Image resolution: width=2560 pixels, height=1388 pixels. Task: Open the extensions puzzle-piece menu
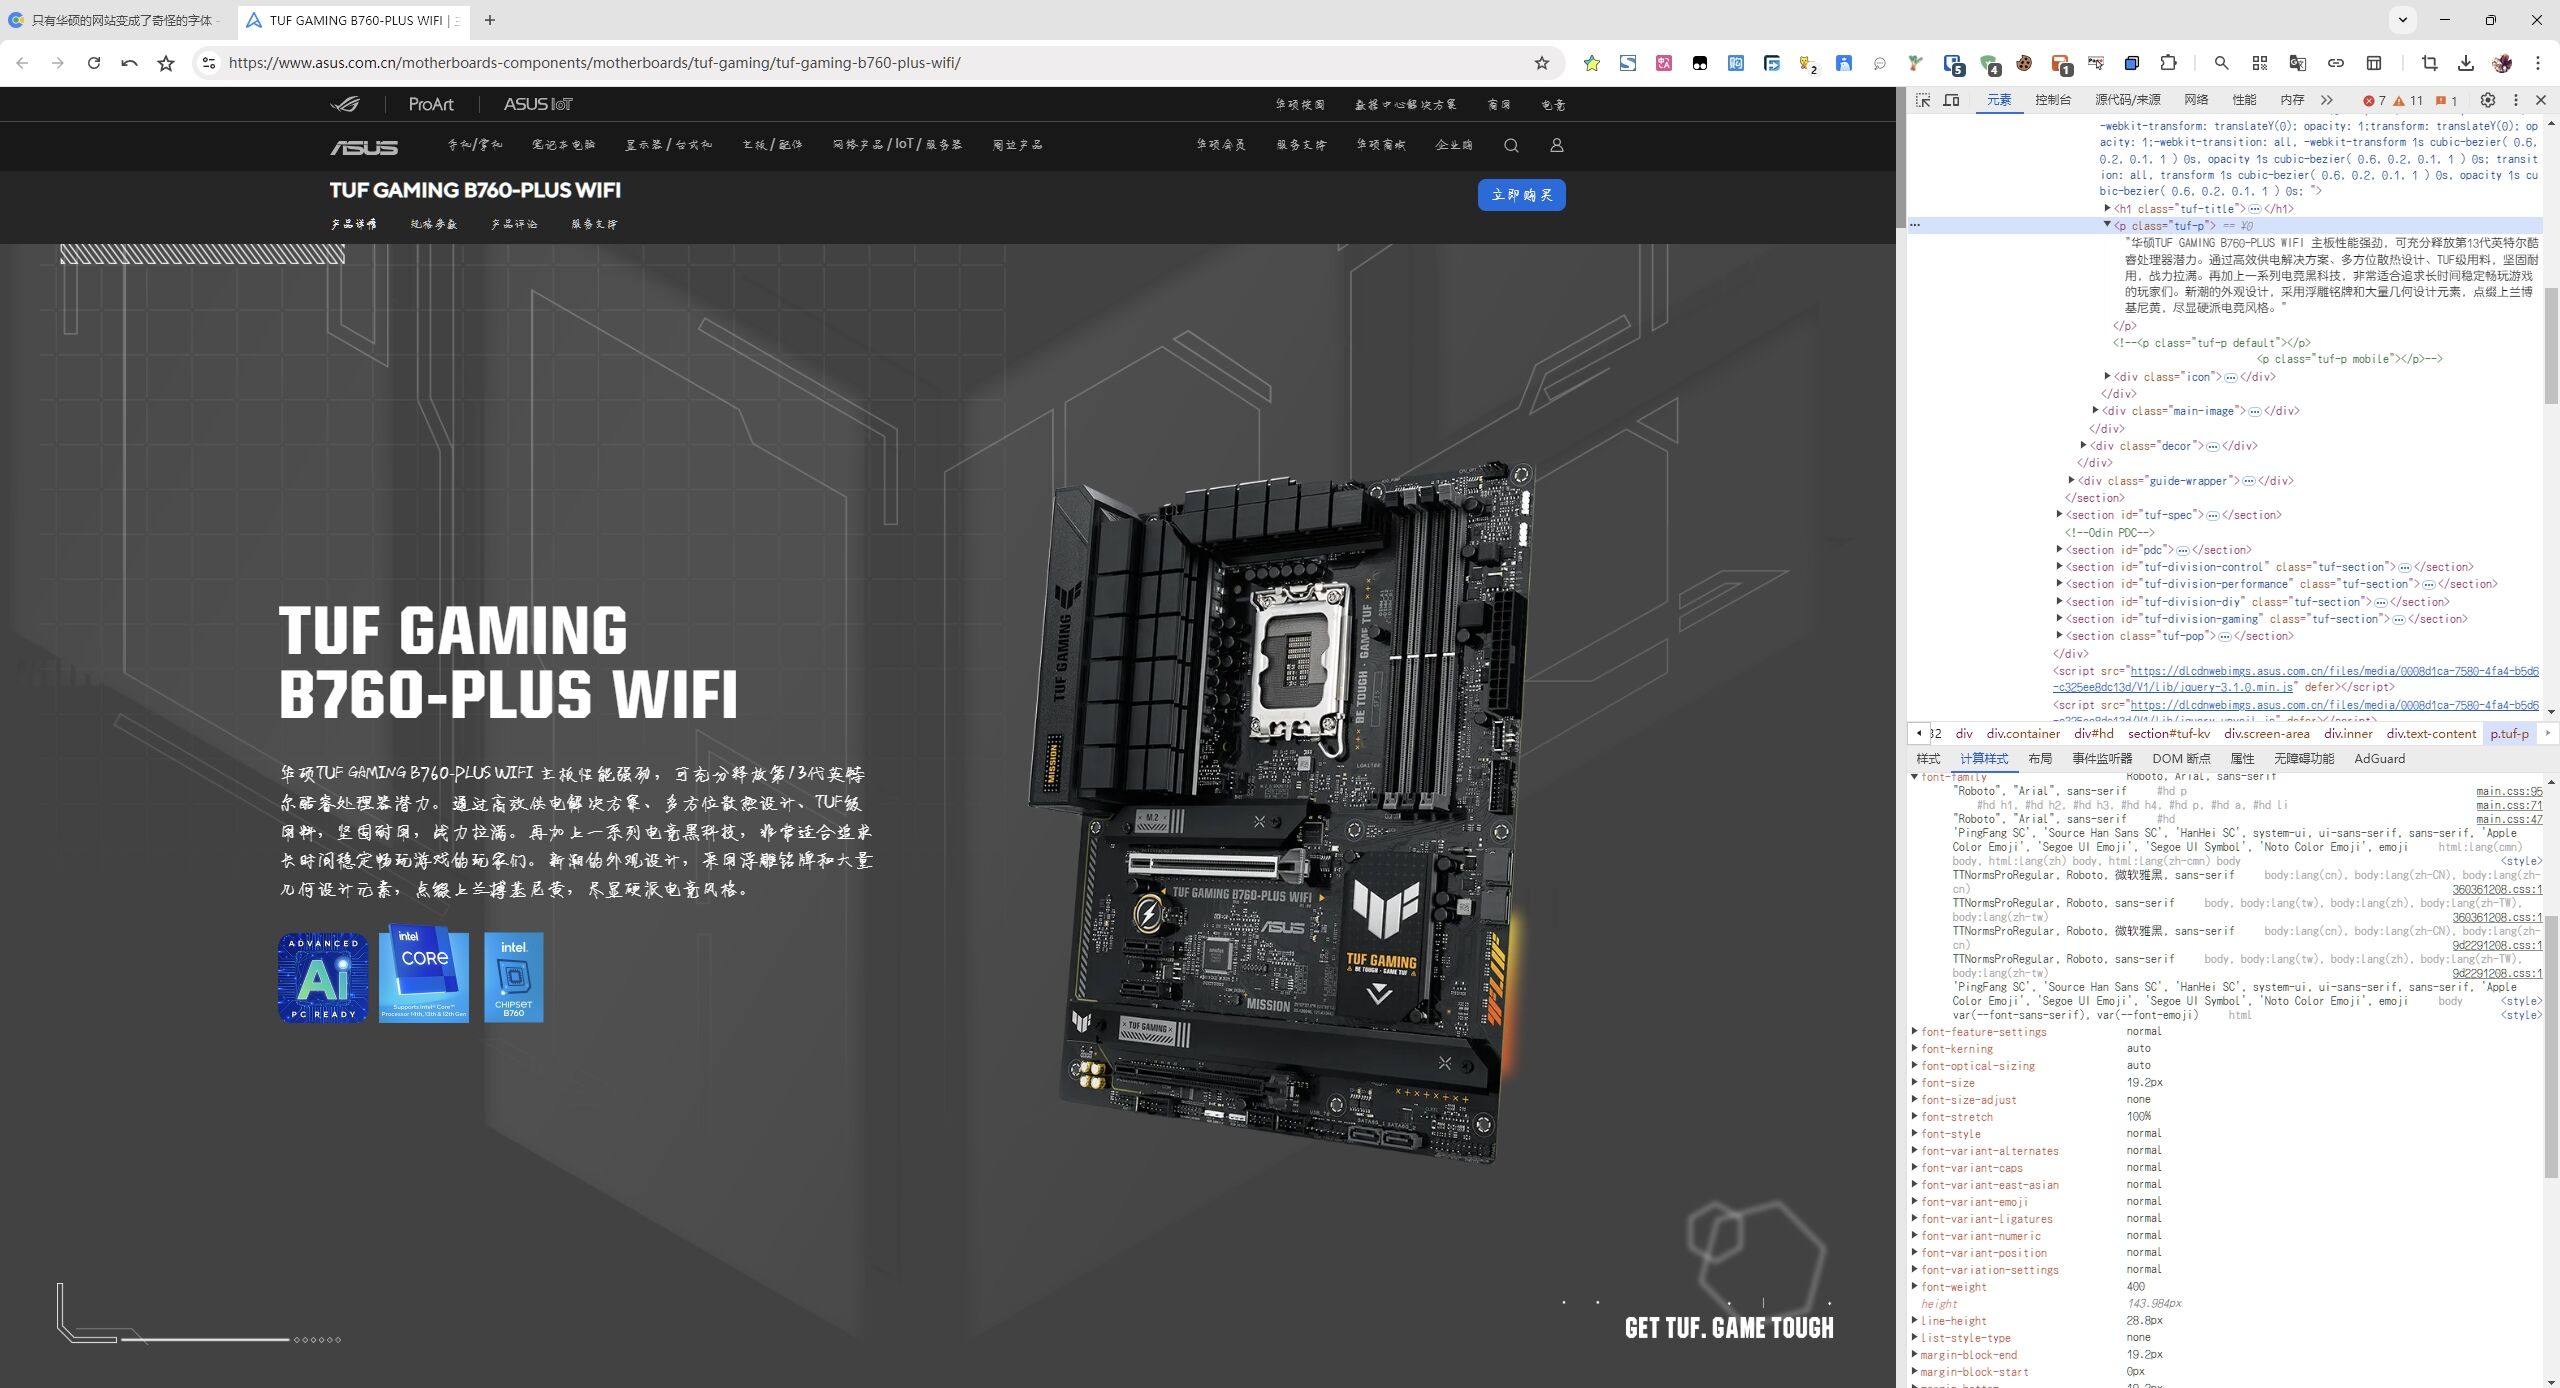[x=2168, y=63]
